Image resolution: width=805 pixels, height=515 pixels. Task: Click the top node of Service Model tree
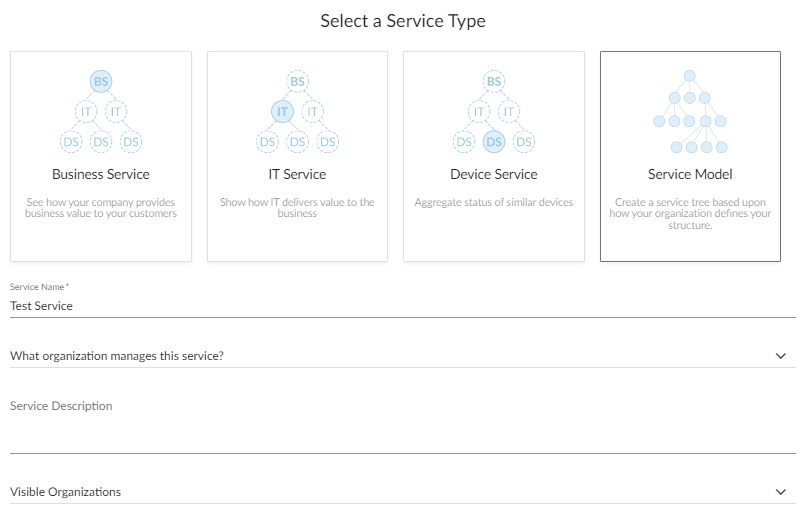[x=689, y=76]
